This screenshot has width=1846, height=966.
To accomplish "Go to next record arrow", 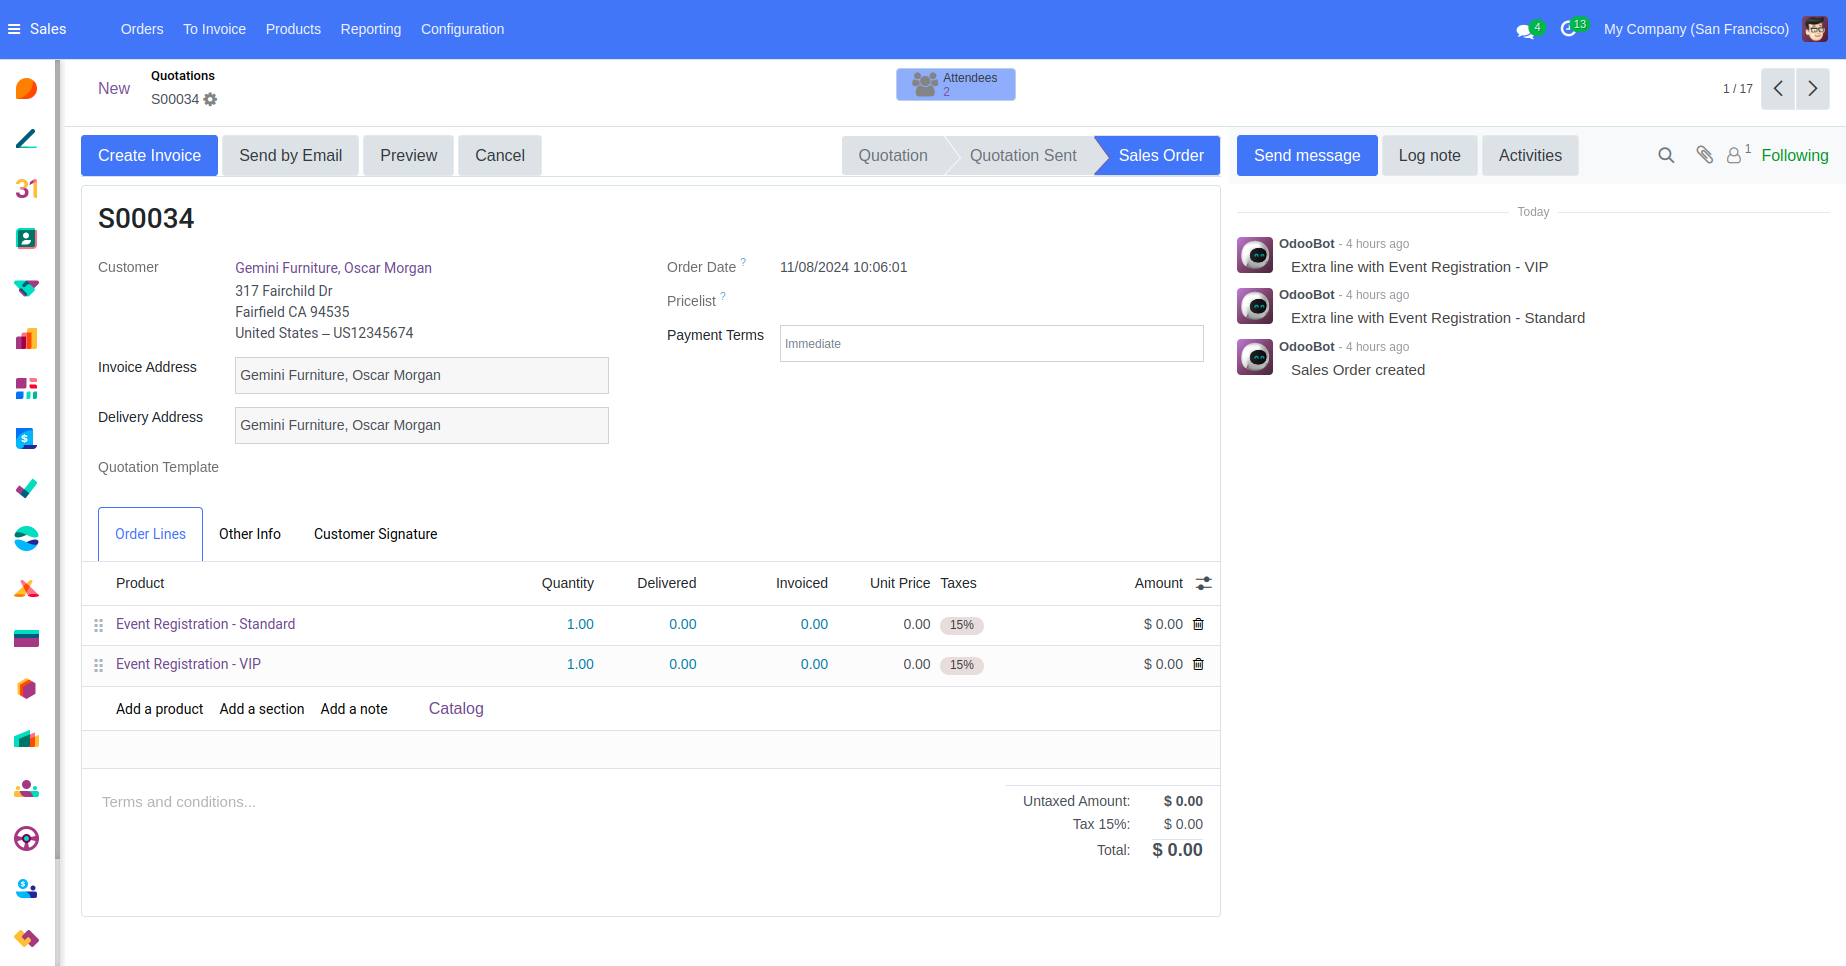I will (1812, 89).
